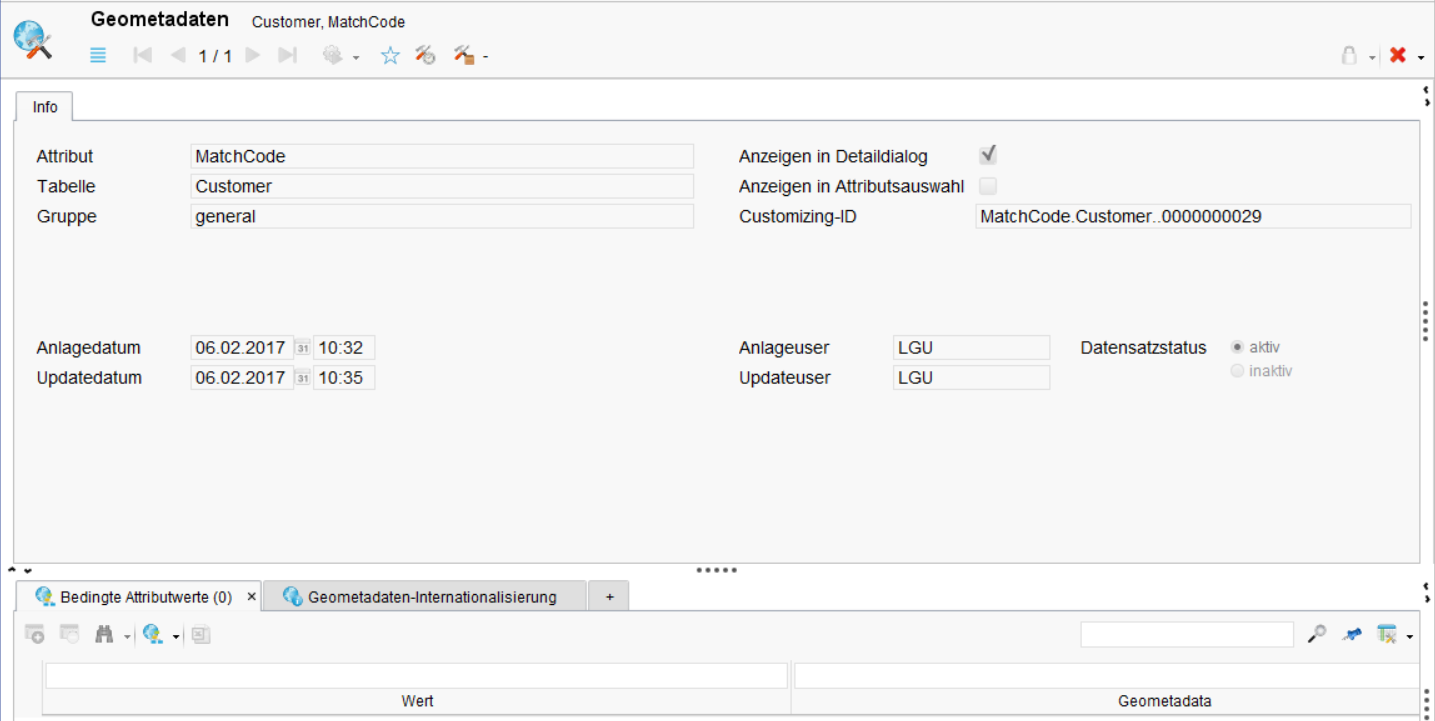Toggle Anzeigen in Detaildialog checkbox
Viewport: 1435px width, 721px height.
point(988,155)
